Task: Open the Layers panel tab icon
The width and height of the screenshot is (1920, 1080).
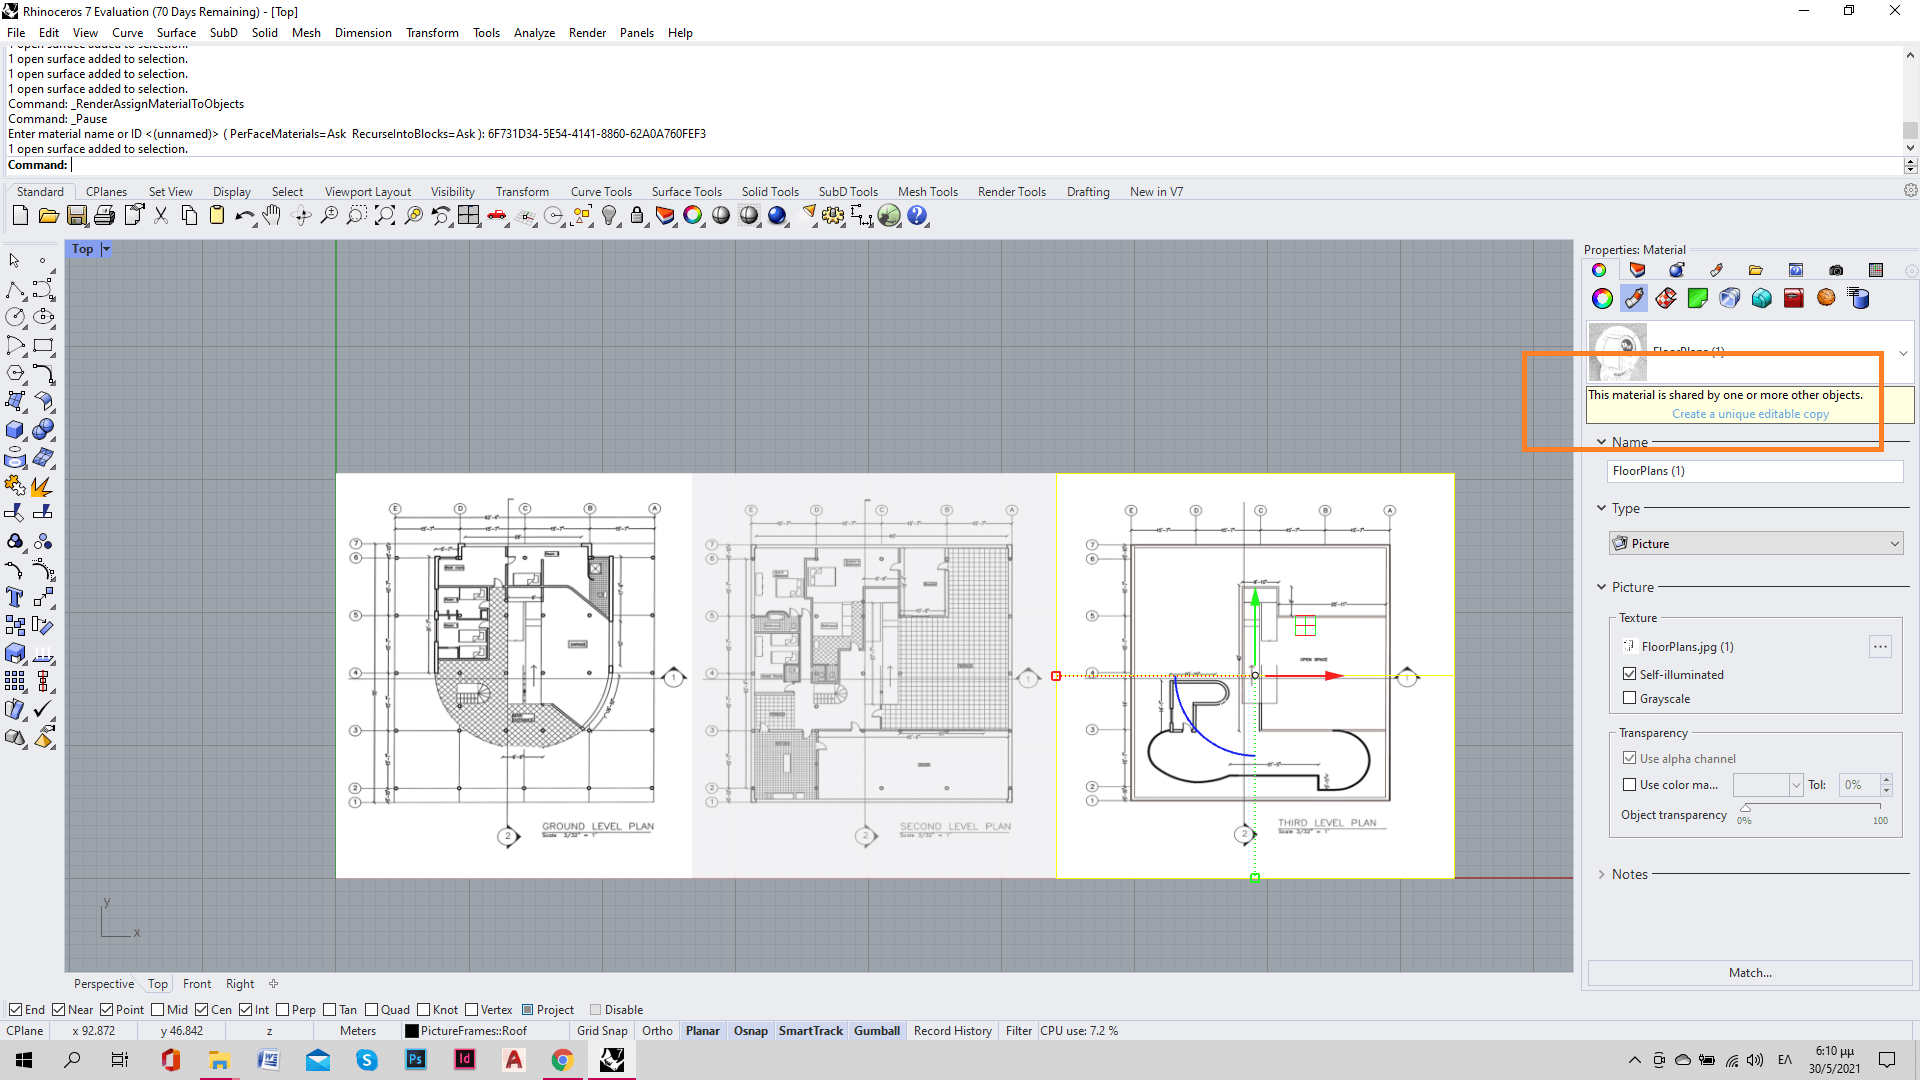Action: (x=1637, y=270)
